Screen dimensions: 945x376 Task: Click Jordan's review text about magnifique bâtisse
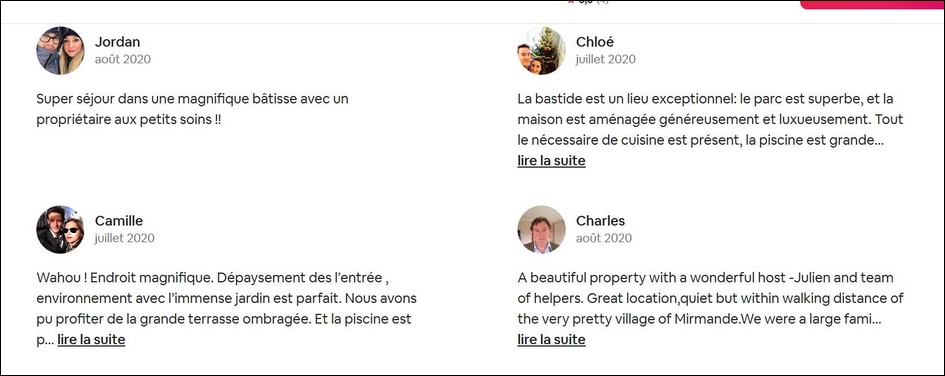pyautogui.click(x=192, y=109)
